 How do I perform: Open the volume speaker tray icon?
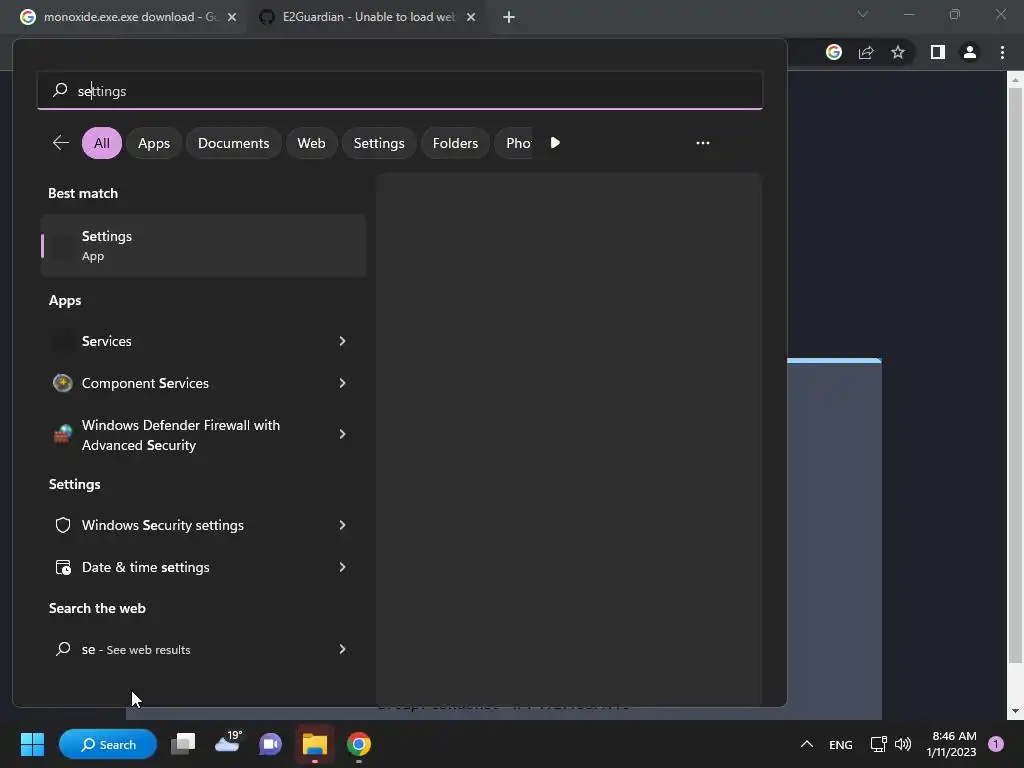click(903, 744)
